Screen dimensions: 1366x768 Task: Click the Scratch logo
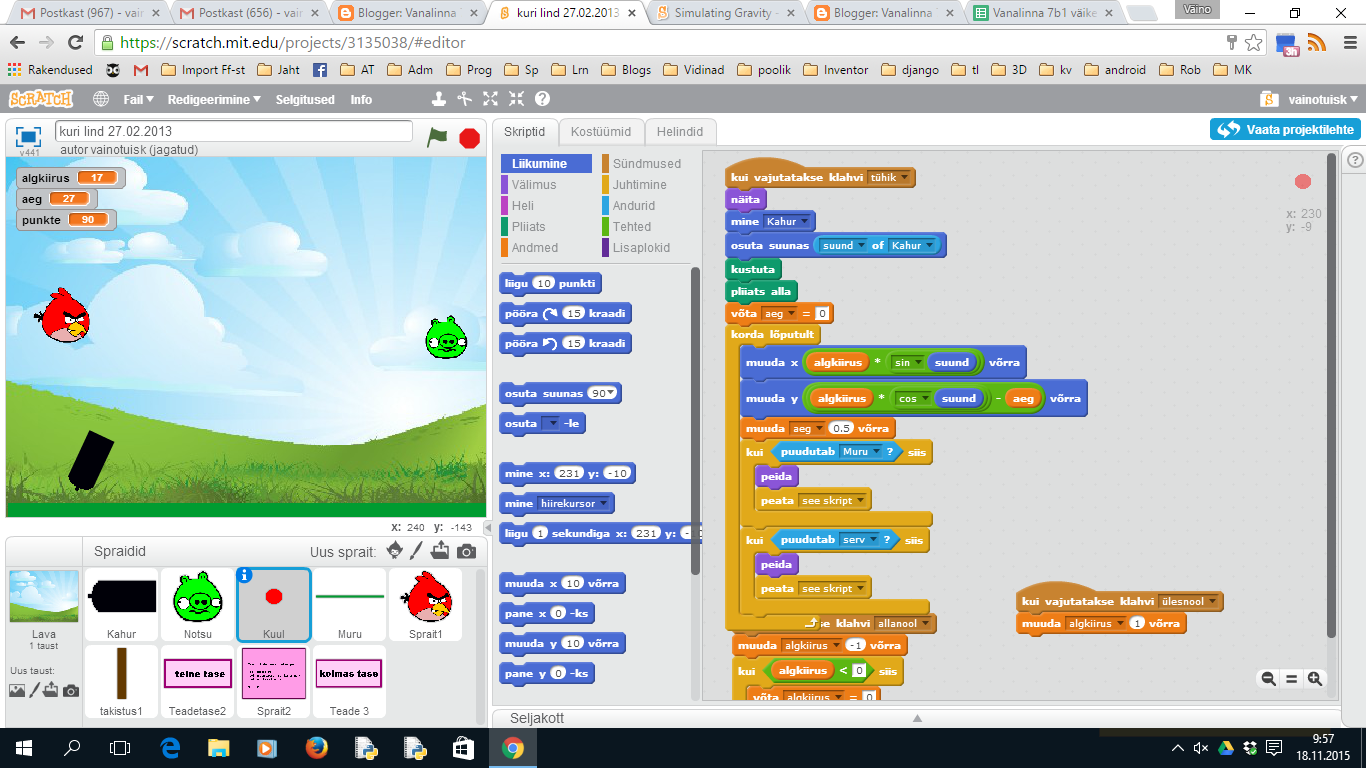pyautogui.click(x=41, y=99)
